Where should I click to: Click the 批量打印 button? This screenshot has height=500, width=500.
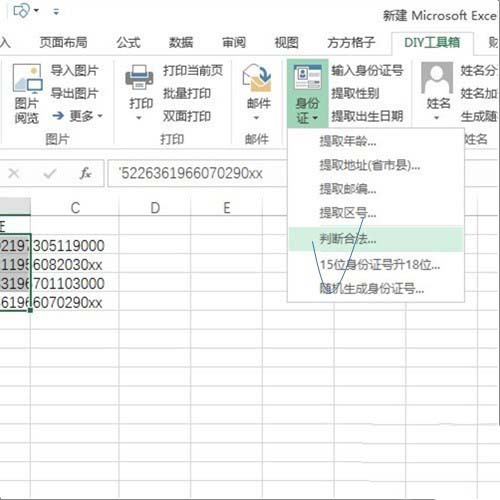pyautogui.click(x=187, y=93)
